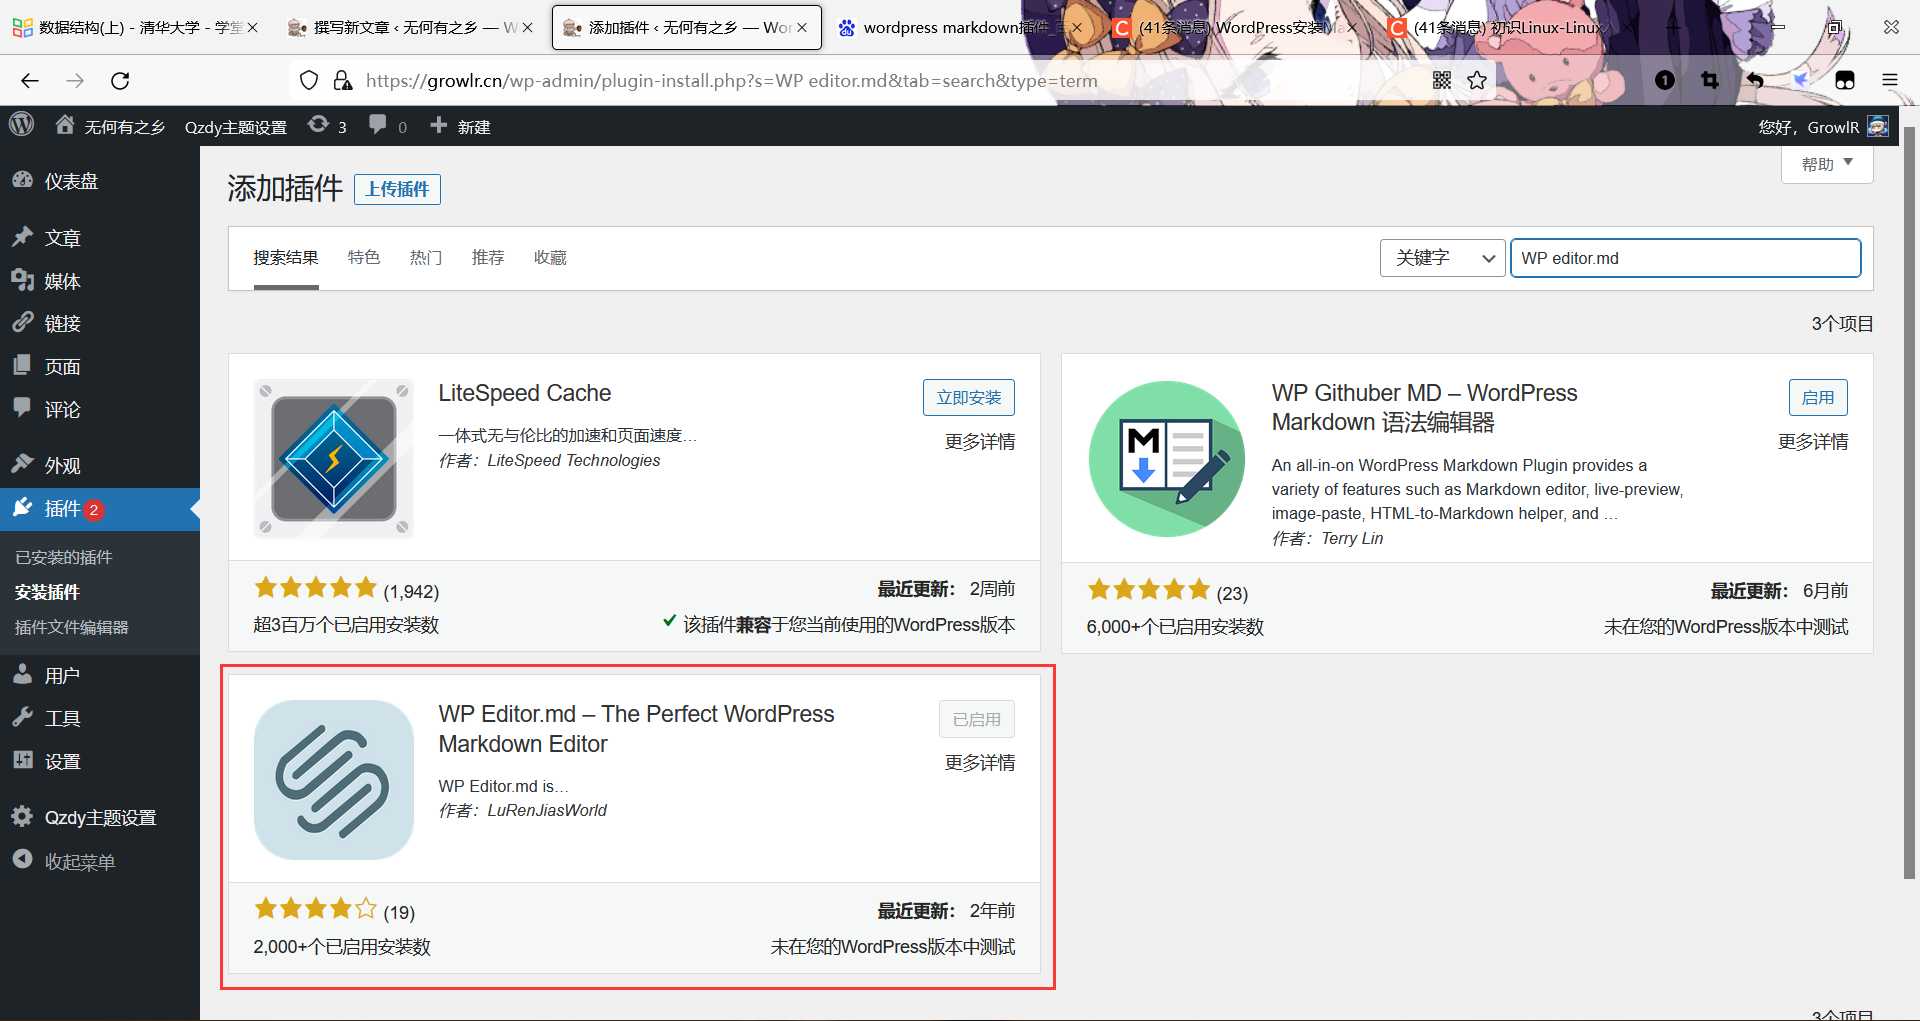Switch to 收藏 favorites tab
The image size is (1920, 1021).
point(550,258)
